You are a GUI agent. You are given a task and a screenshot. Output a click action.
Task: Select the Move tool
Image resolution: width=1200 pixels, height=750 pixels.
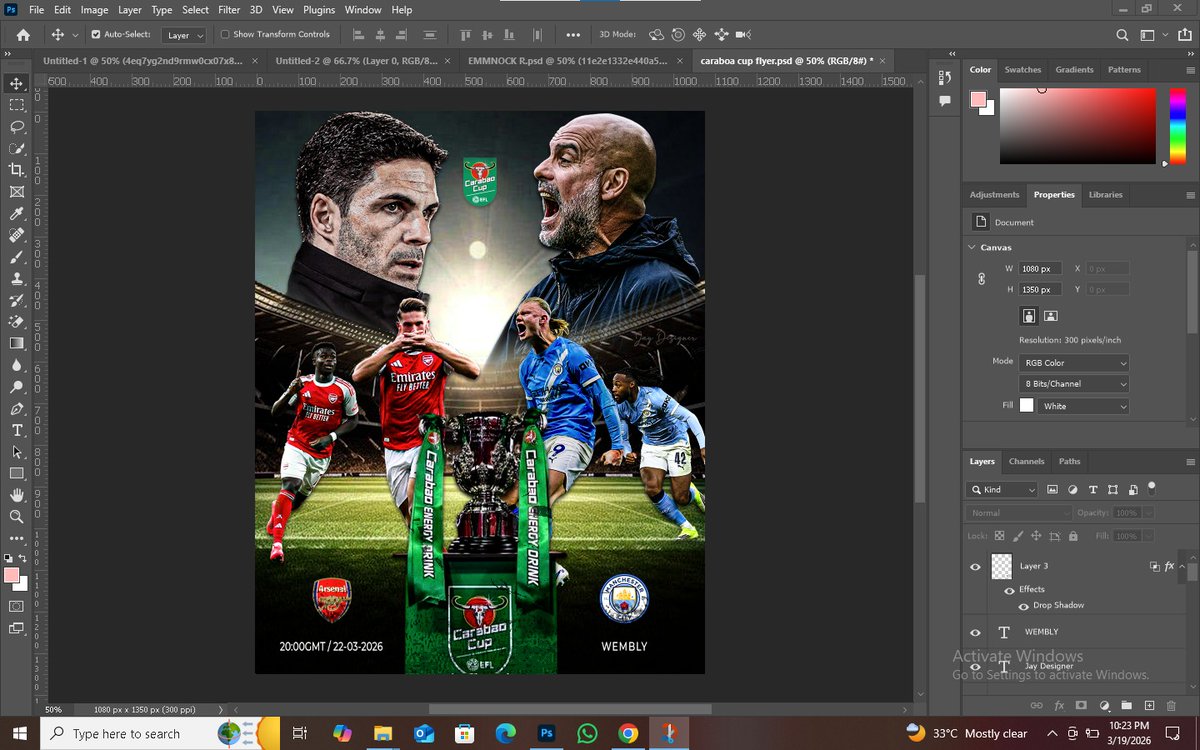pyautogui.click(x=17, y=83)
